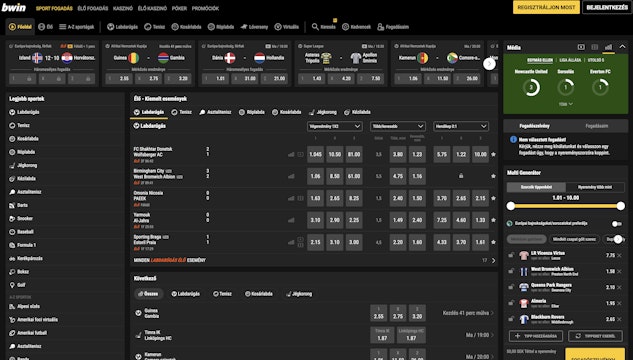Open the Póker menu
This screenshot has height=360, width=633.
point(179,8)
